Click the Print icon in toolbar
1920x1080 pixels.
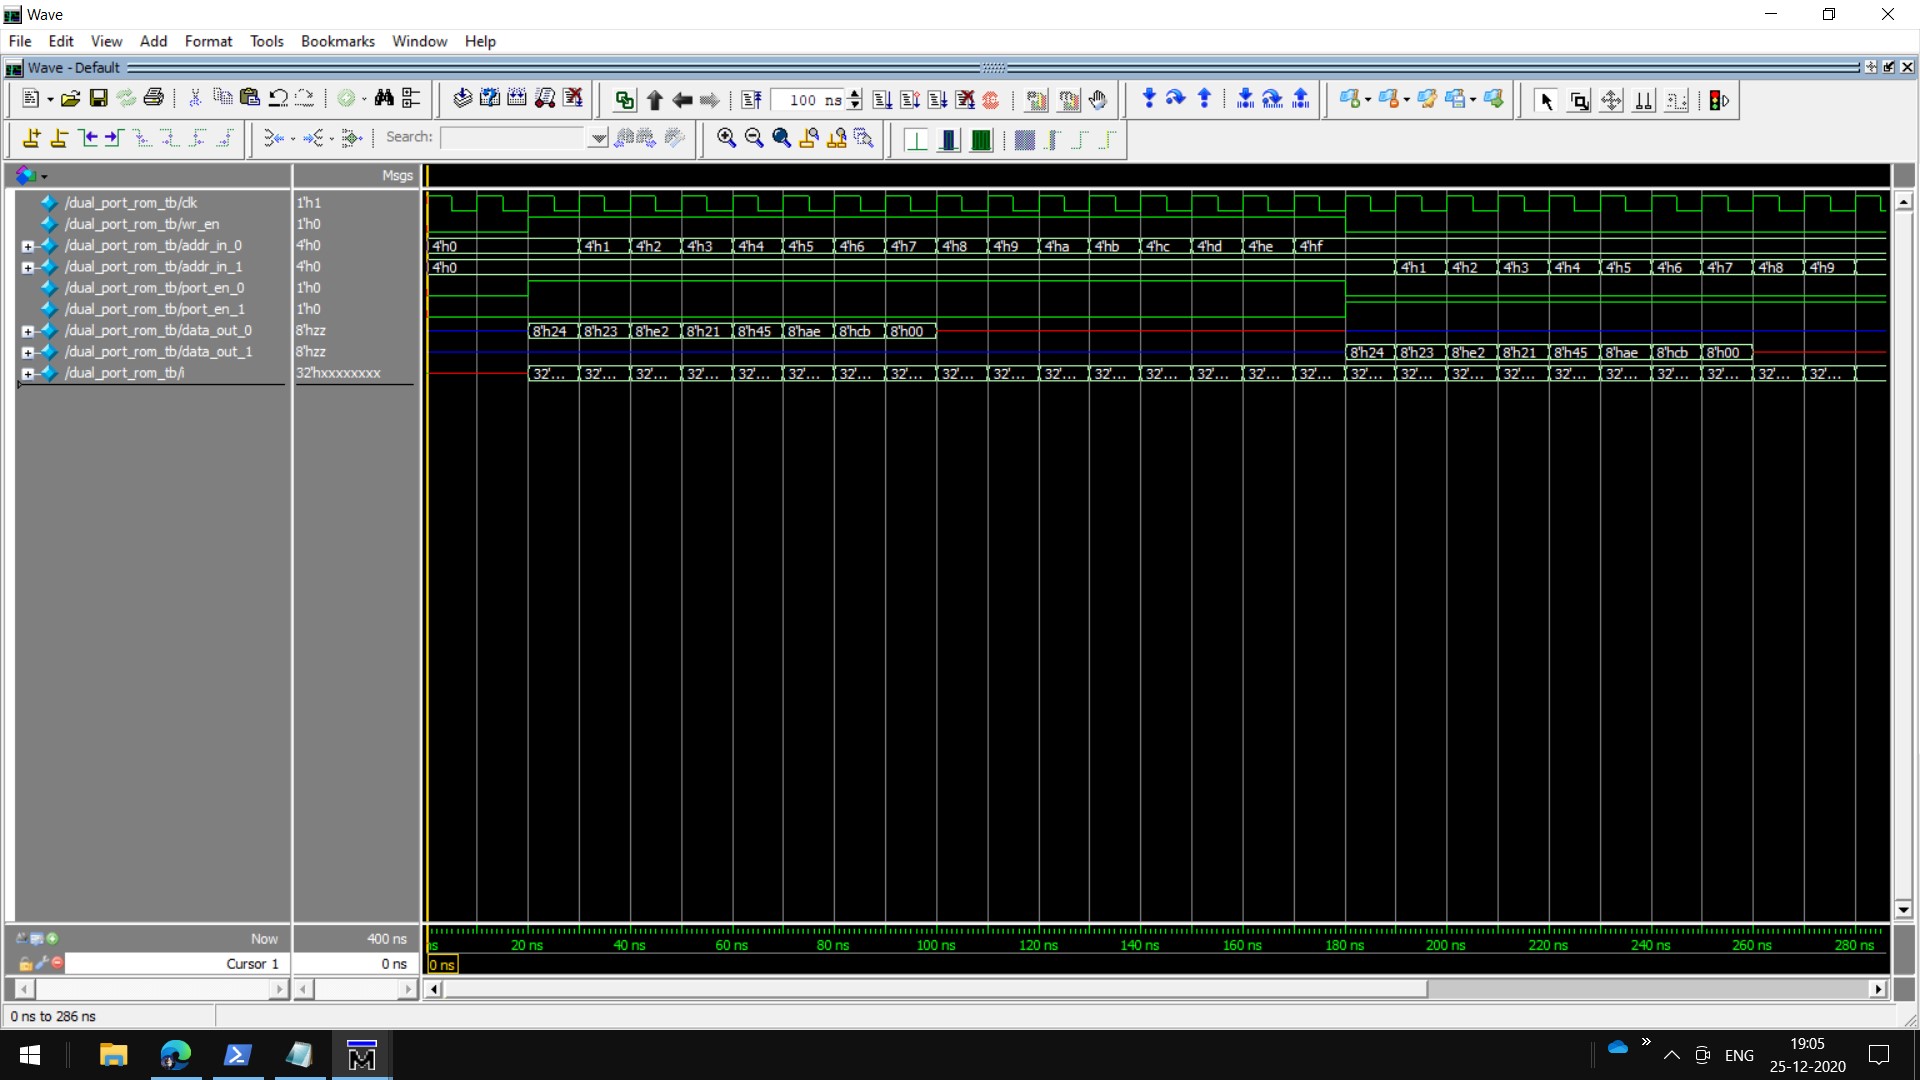pos(153,99)
